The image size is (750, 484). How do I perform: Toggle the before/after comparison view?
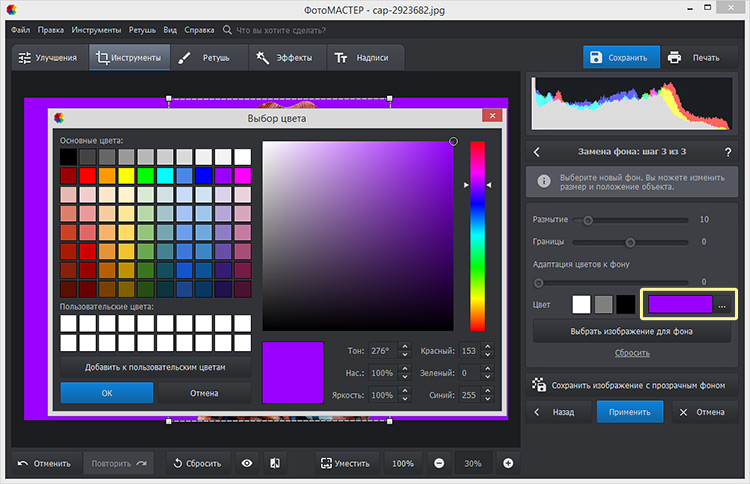[x=273, y=463]
